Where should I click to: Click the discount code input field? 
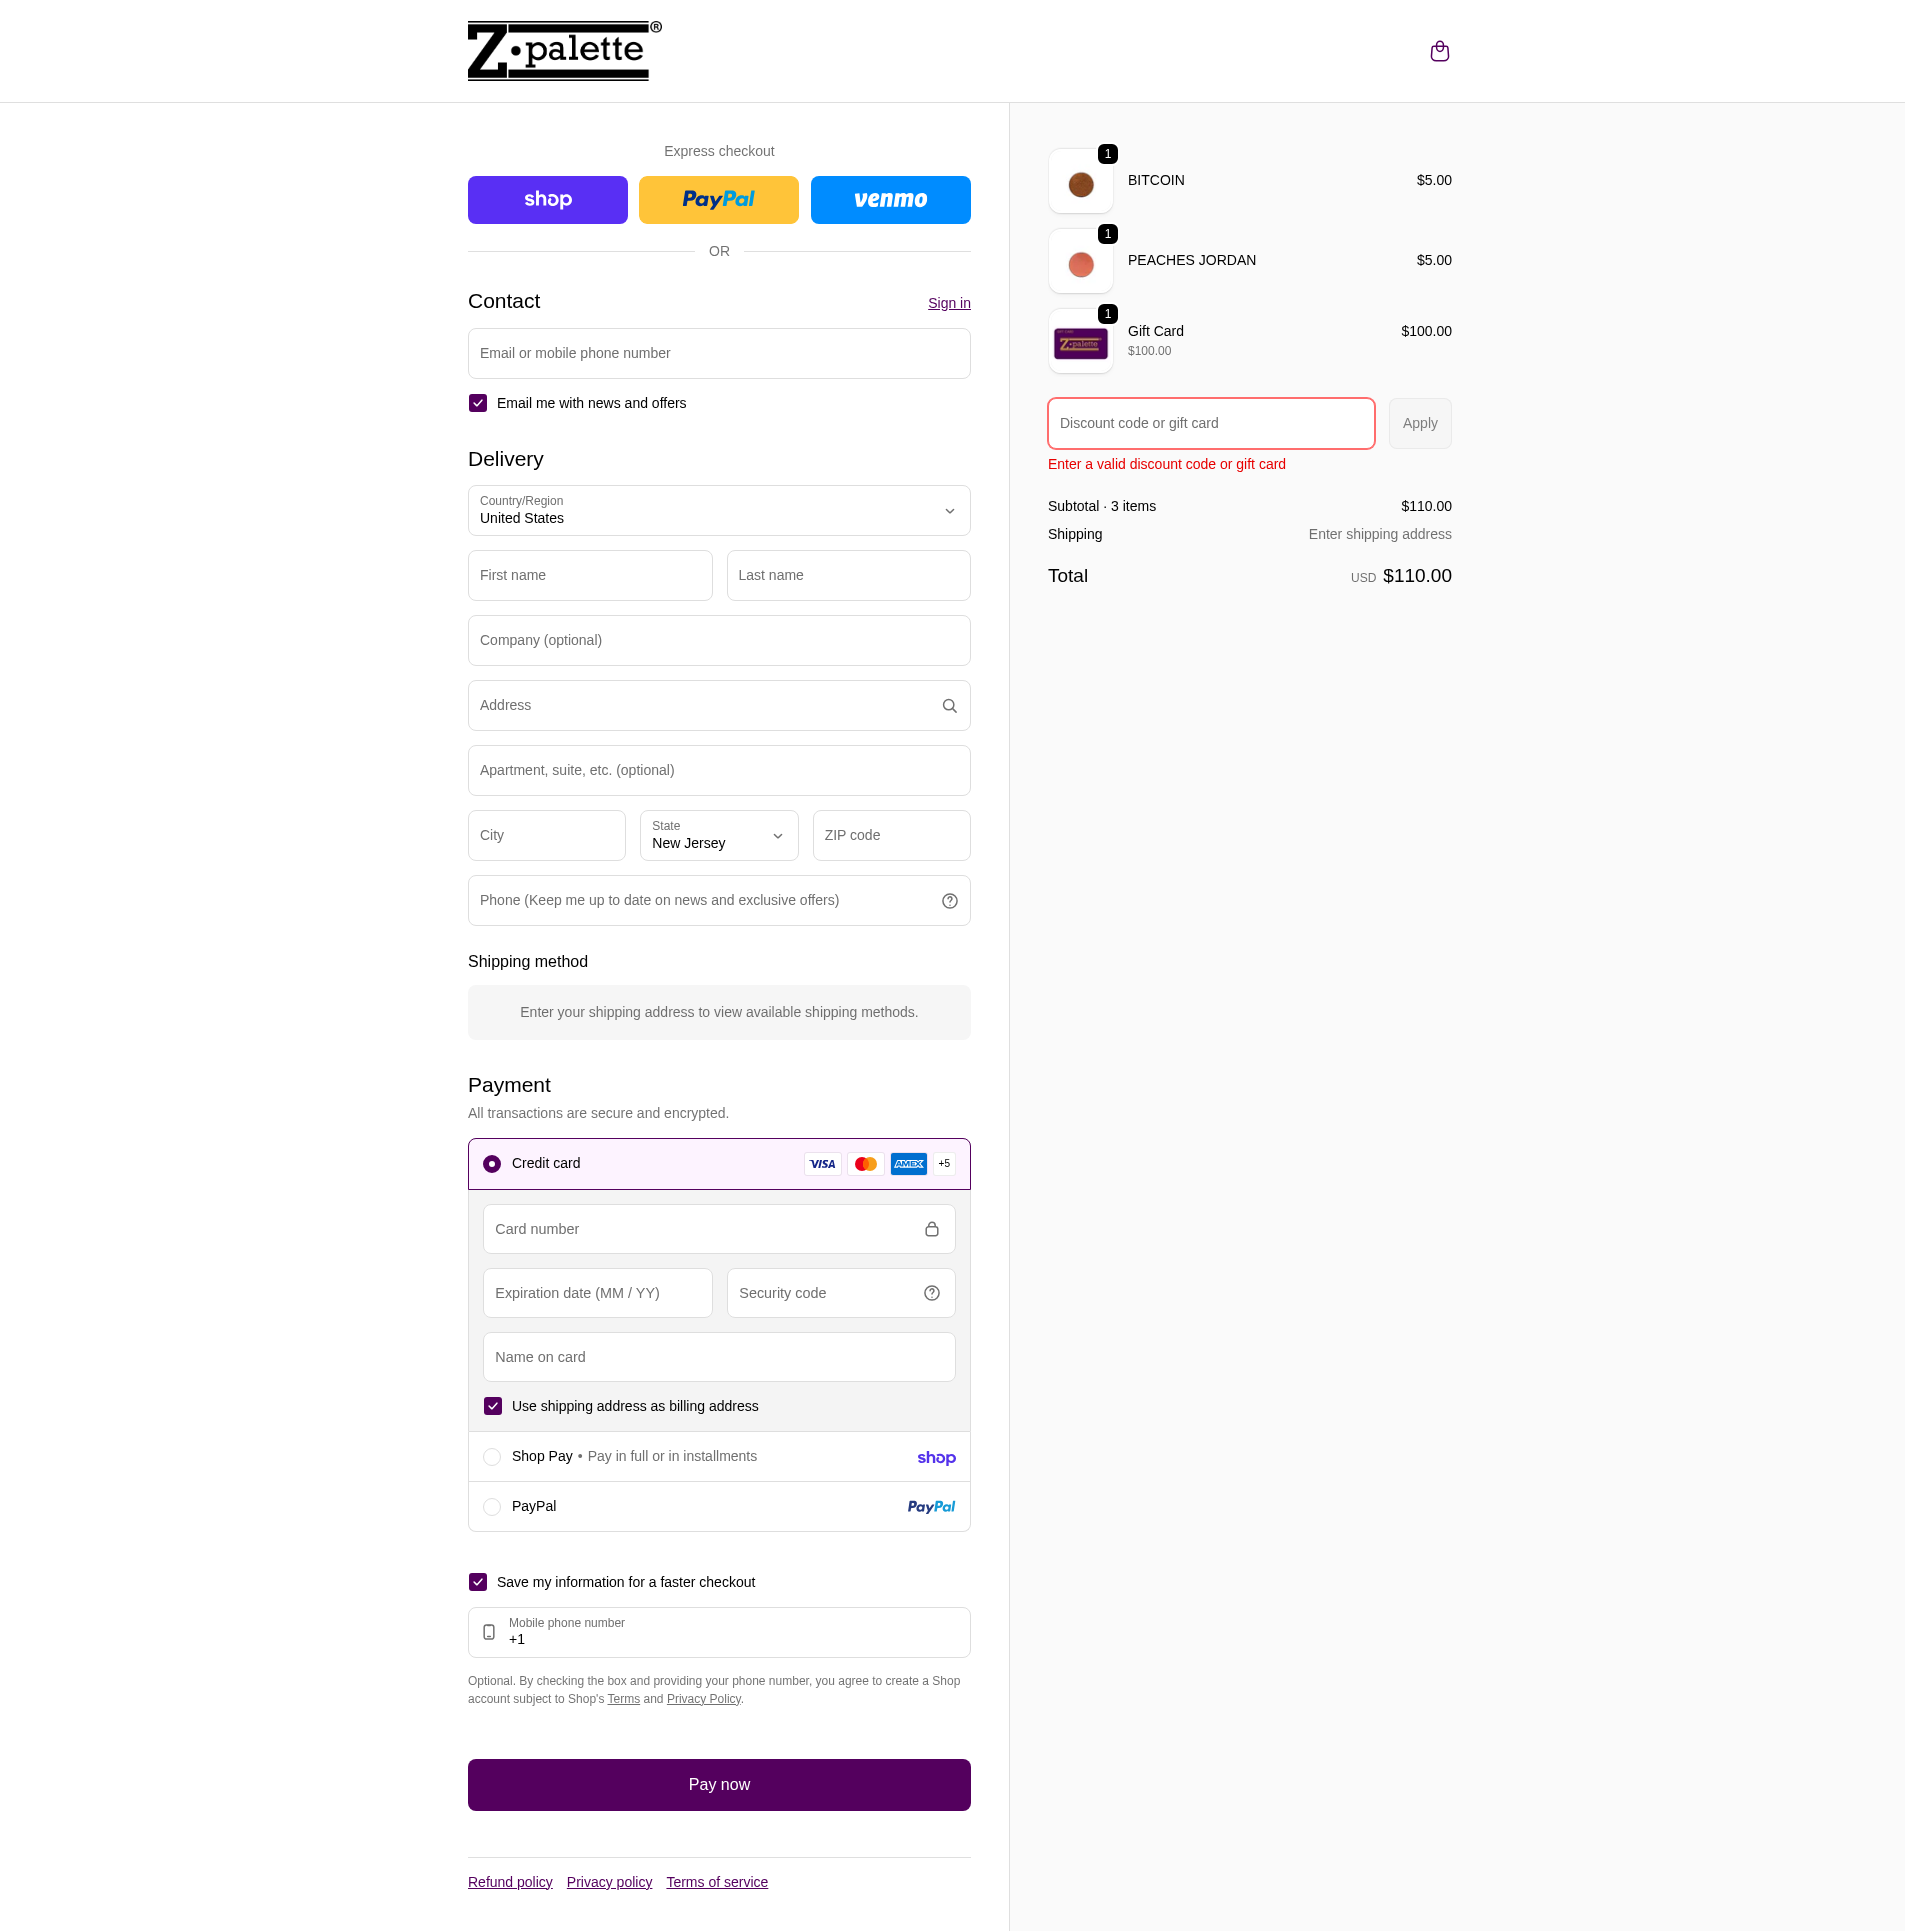[1210, 423]
